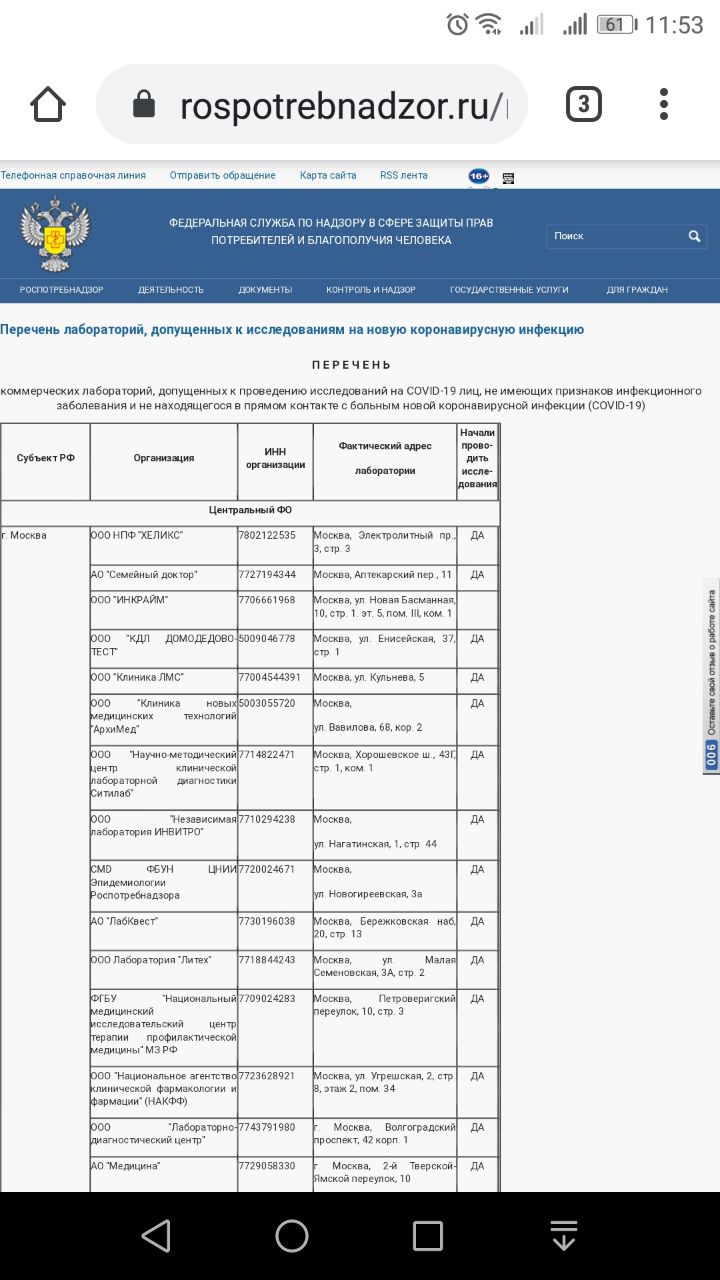Select ООО "ИНКРАЙМ" cell
The image size is (720, 1280).
pos(164,609)
